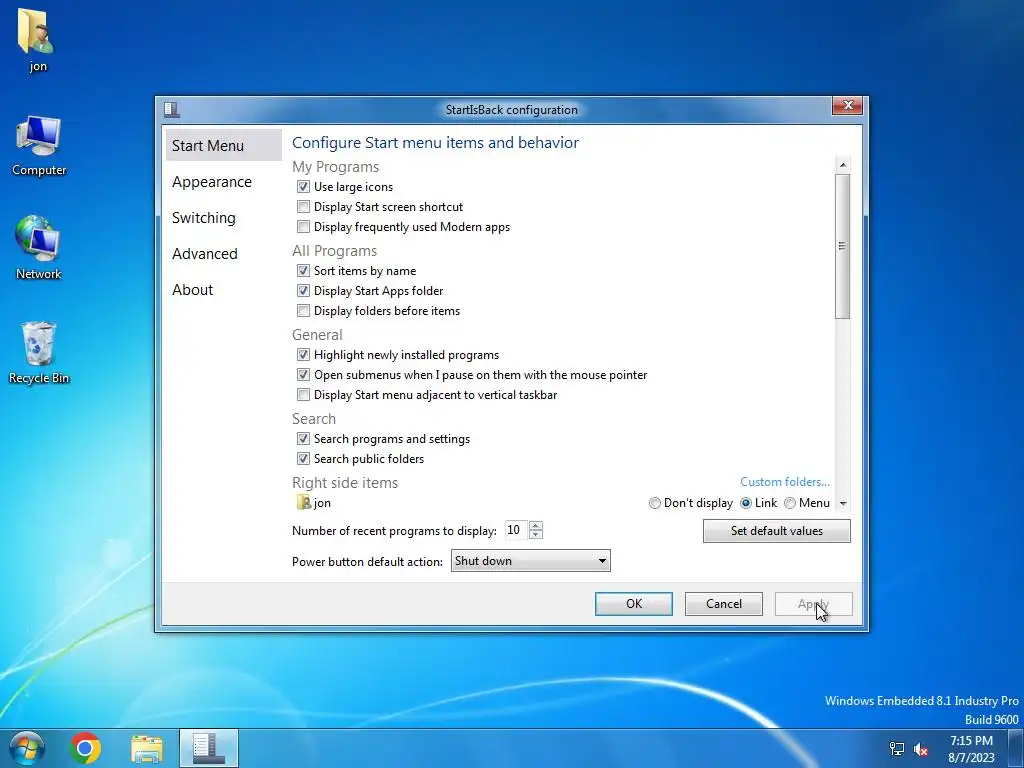Decrease number of recent programs
Image resolution: width=1024 pixels, height=768 pixels.
pyautogui.click(x=536, y=534)
